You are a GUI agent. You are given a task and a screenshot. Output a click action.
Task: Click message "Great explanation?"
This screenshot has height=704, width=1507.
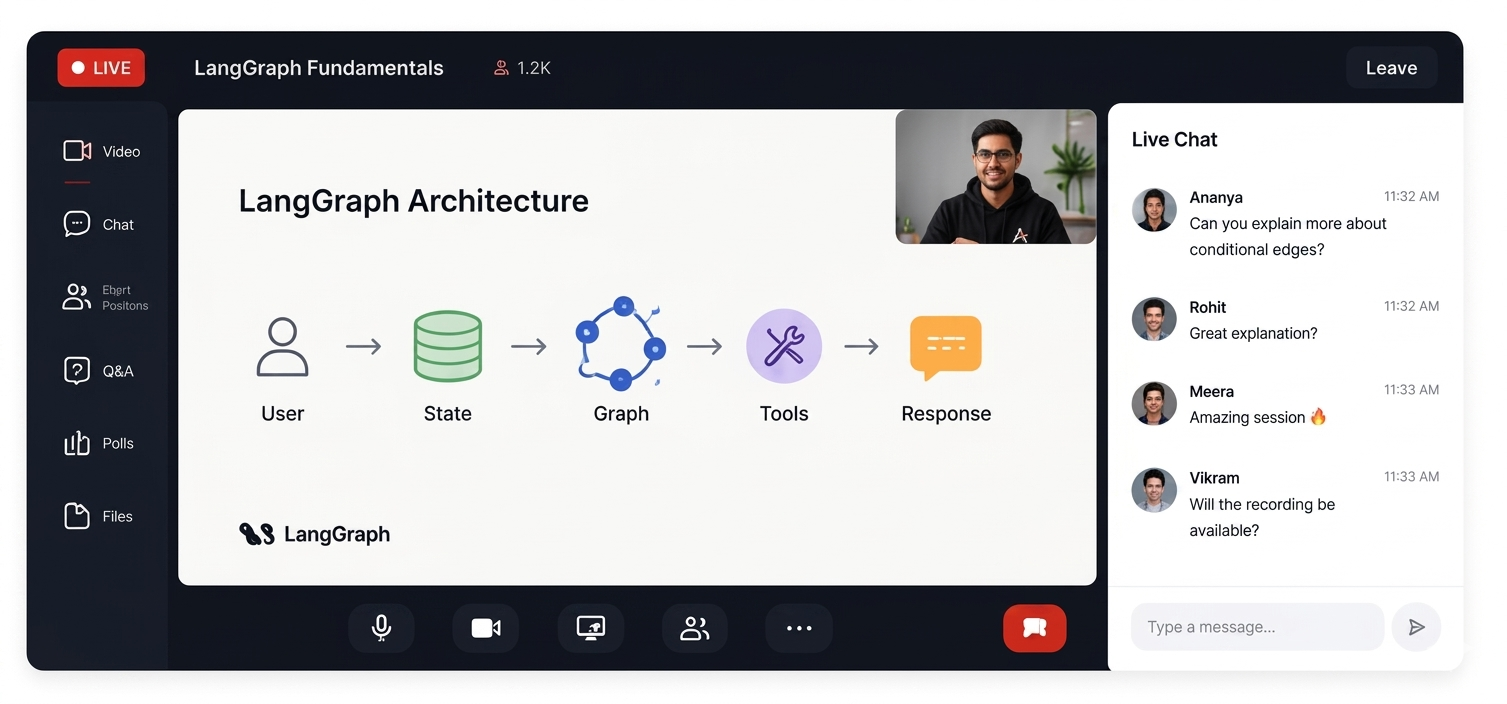[1253, 333]
